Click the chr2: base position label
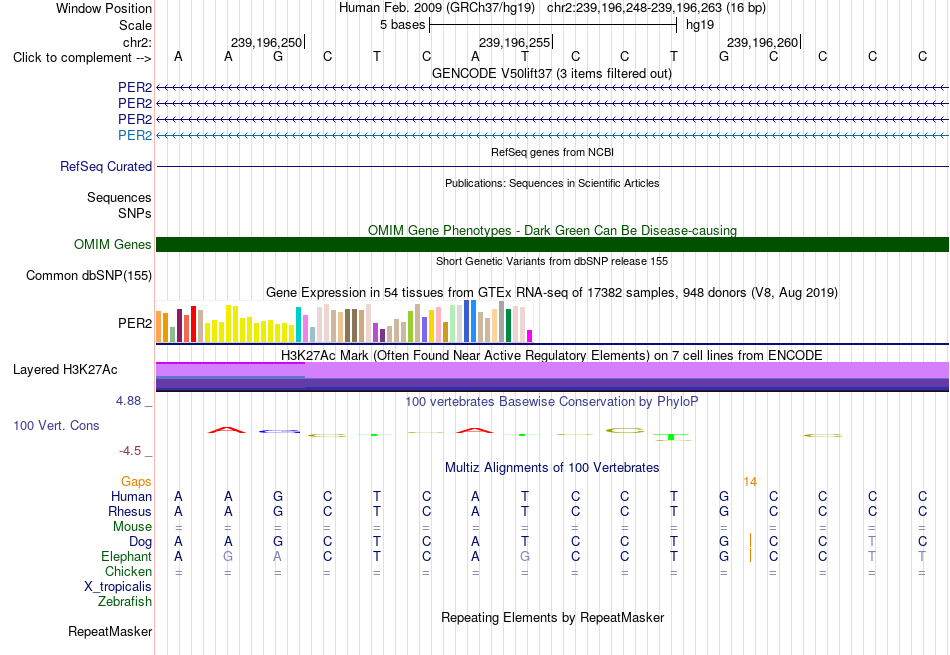 [x=138, y=42]
